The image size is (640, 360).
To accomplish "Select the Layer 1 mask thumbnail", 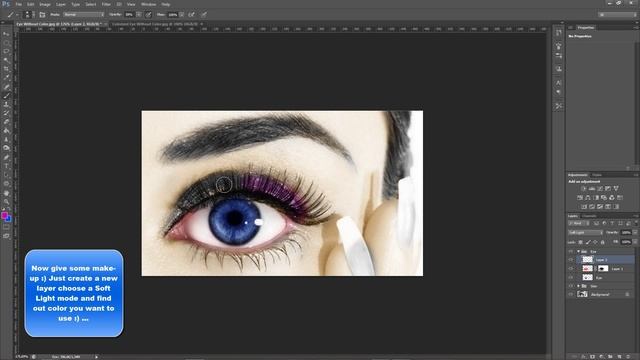I will pyautogui.click(x=603, y=269).
